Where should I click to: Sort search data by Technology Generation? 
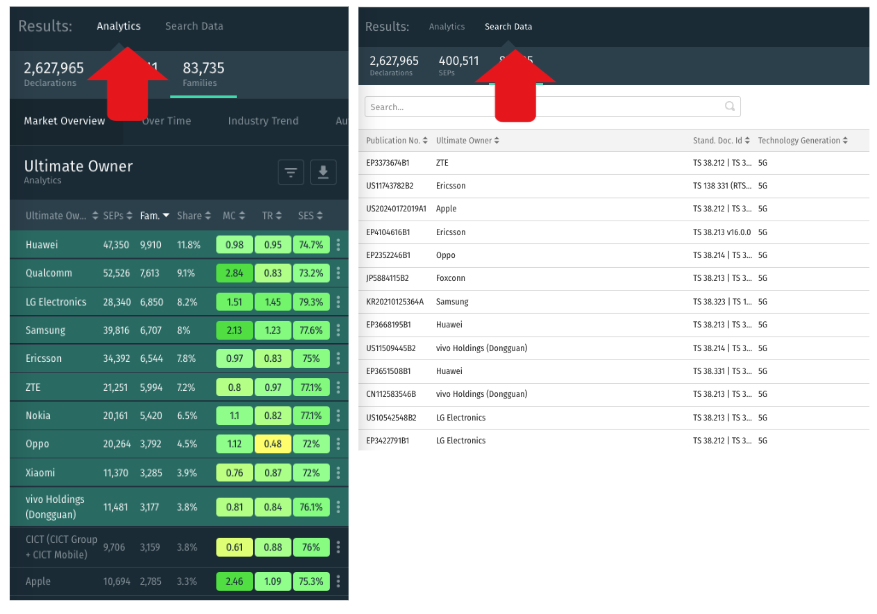[x=803, y=140]
